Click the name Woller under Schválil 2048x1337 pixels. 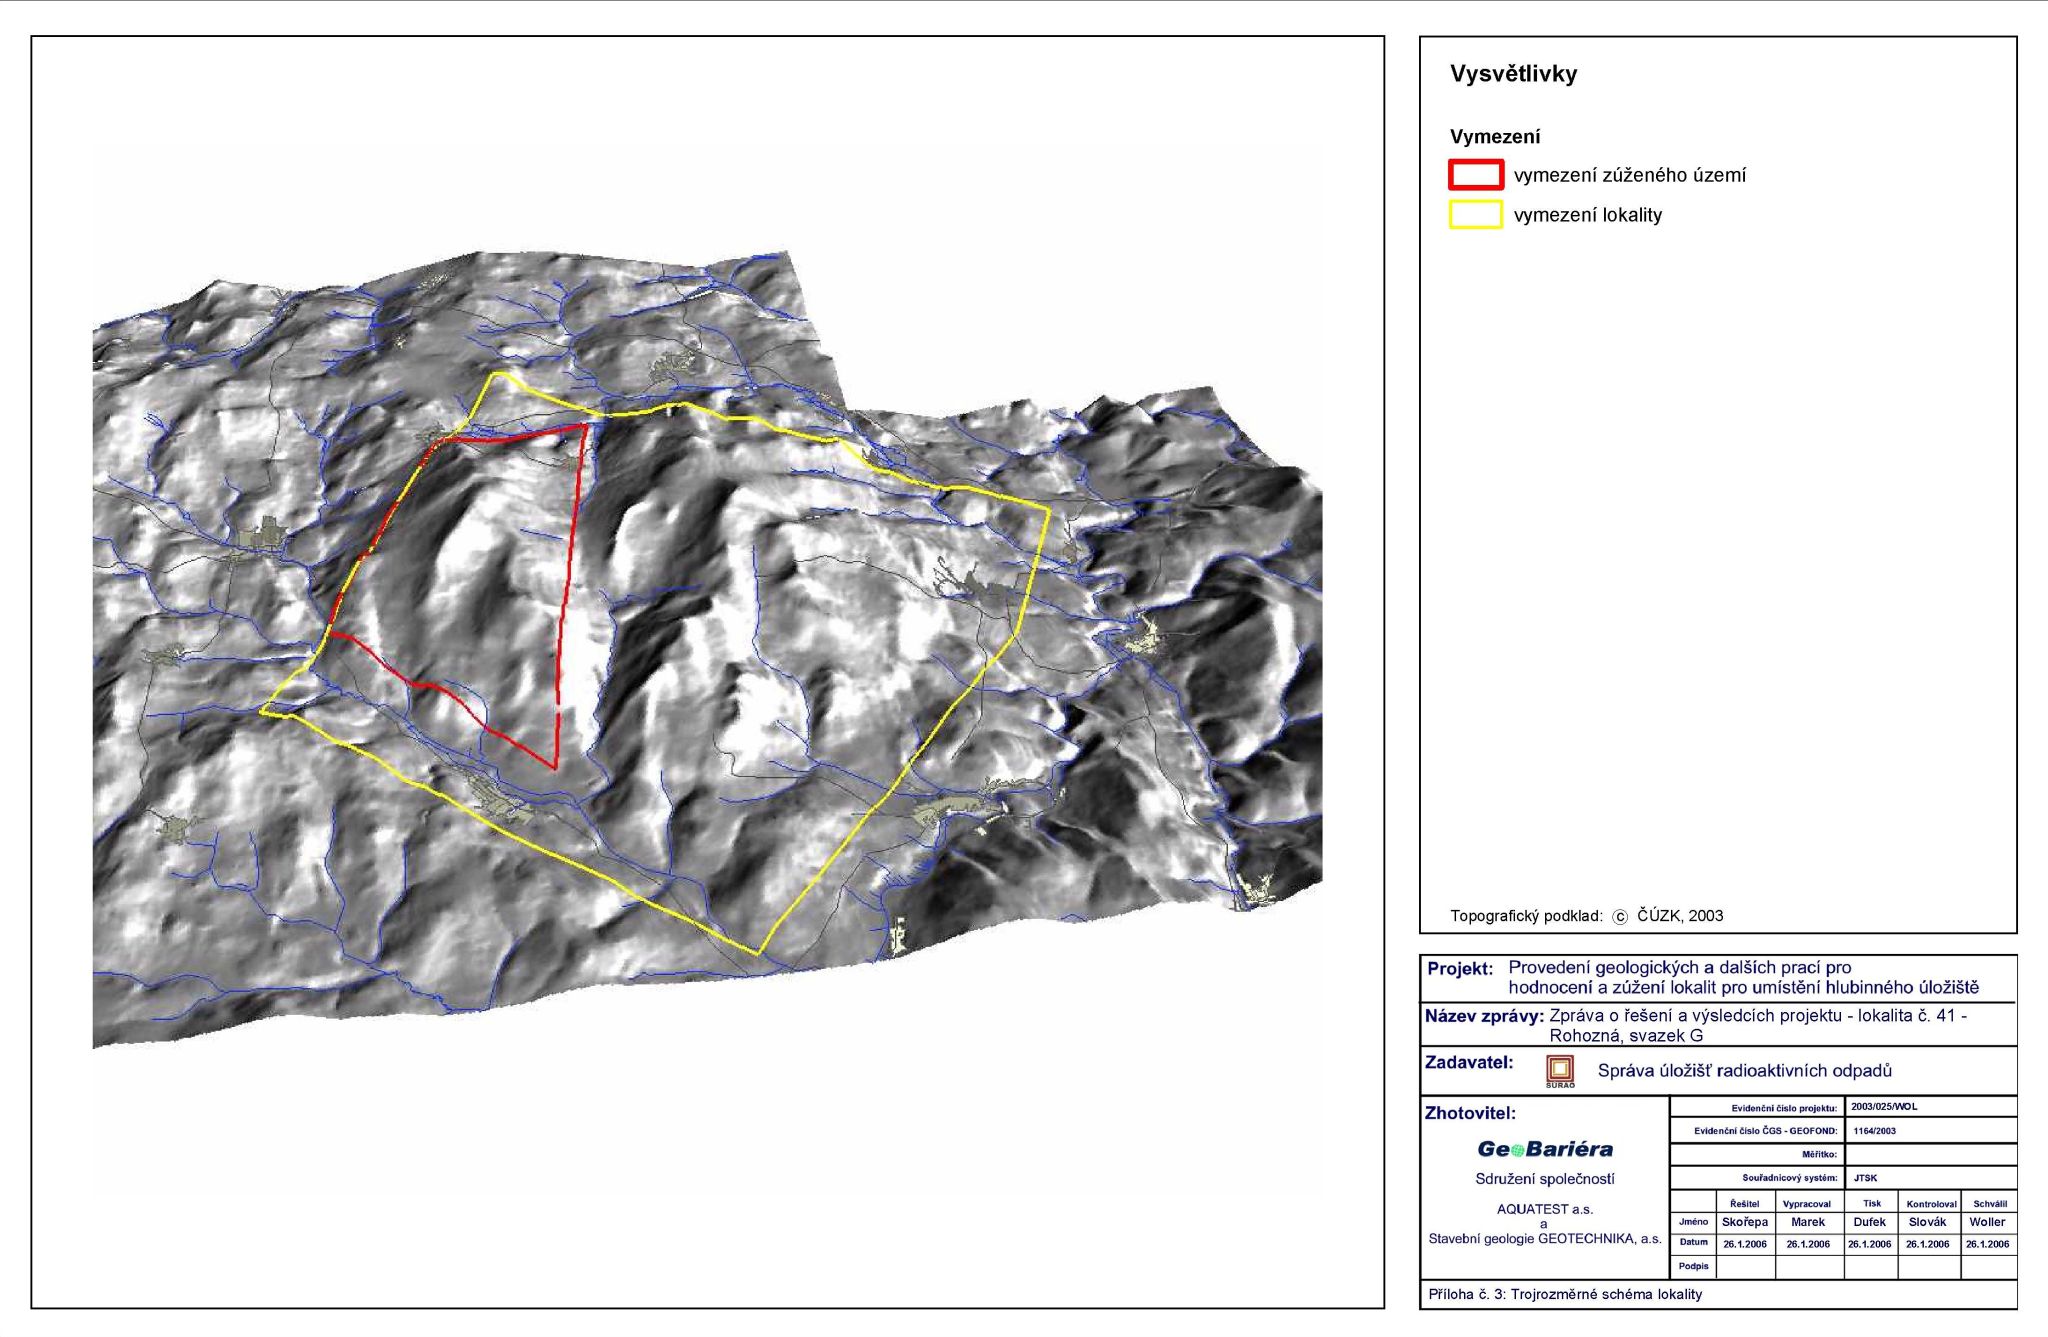(1987, 1222)
